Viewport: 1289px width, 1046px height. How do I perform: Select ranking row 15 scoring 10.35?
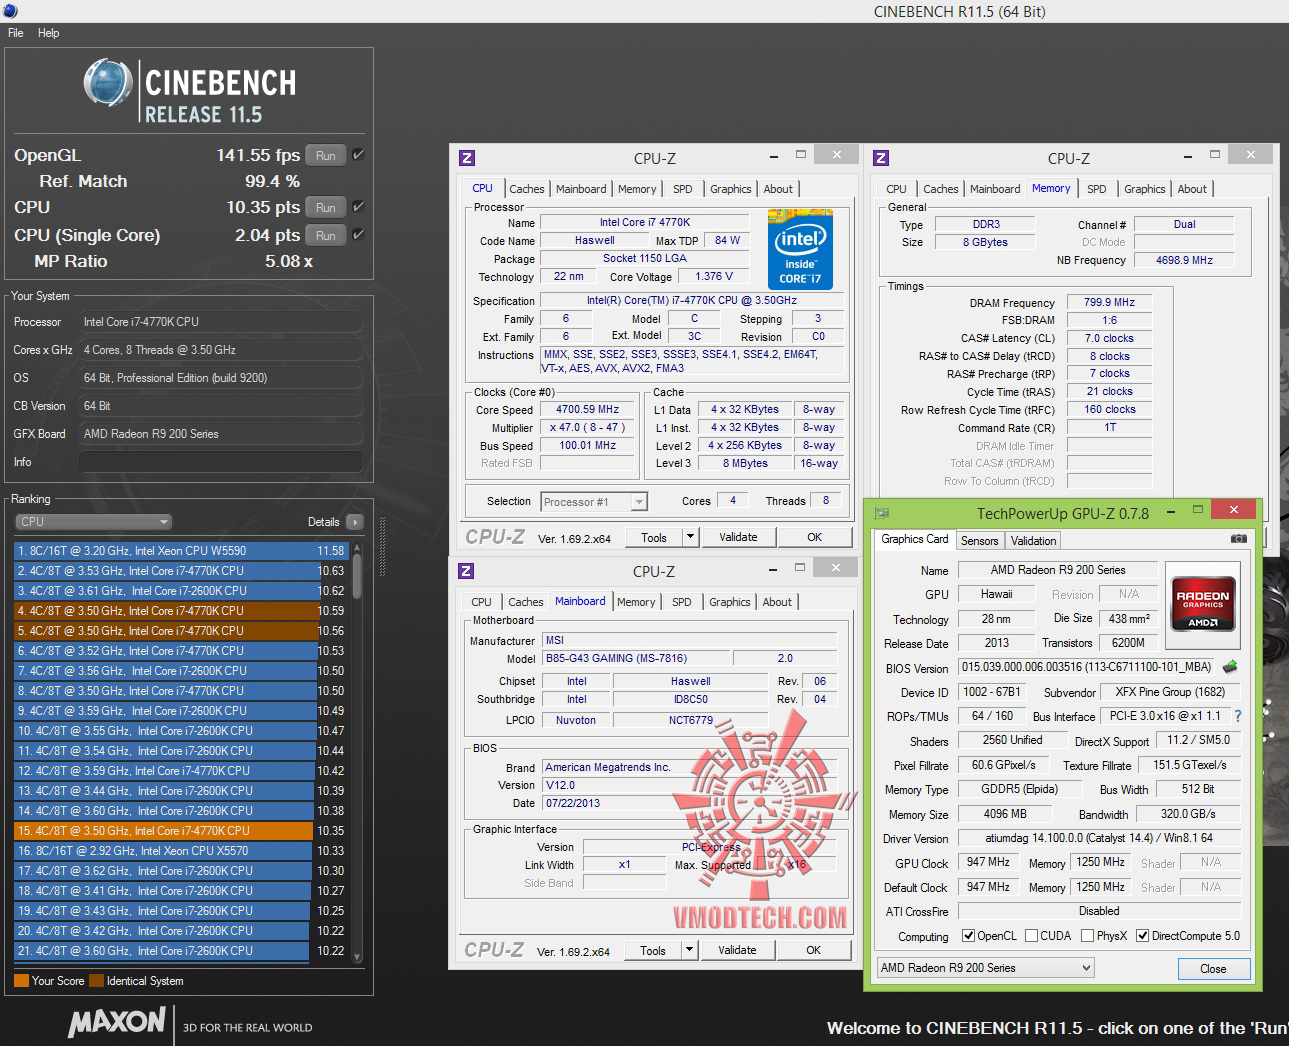click(180, 831)
